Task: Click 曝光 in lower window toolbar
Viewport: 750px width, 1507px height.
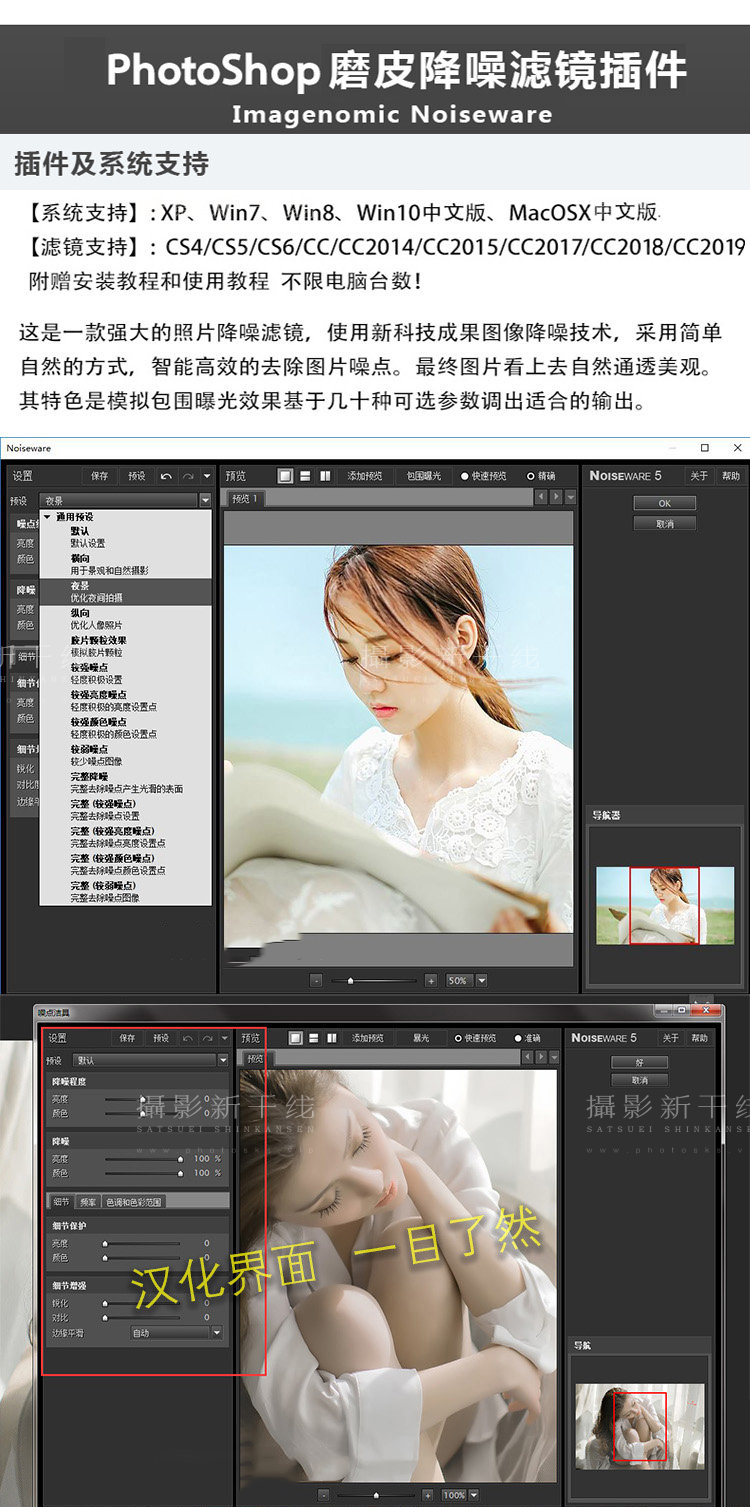Action: tap(421, 1038)
